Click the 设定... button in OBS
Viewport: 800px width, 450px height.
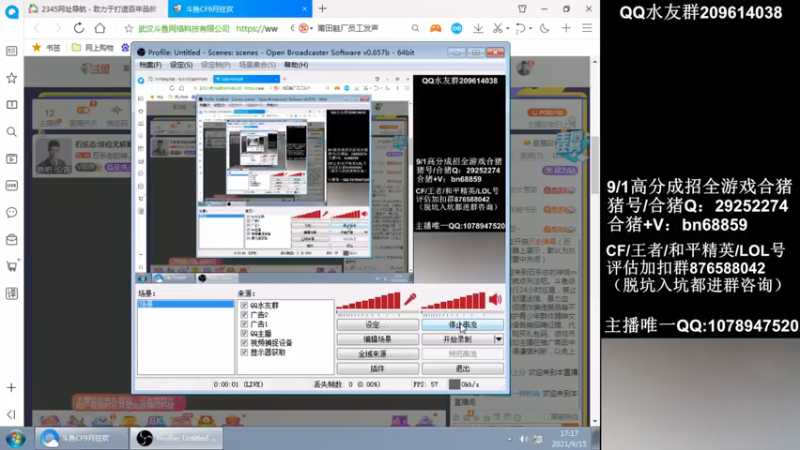coord(378,324)
